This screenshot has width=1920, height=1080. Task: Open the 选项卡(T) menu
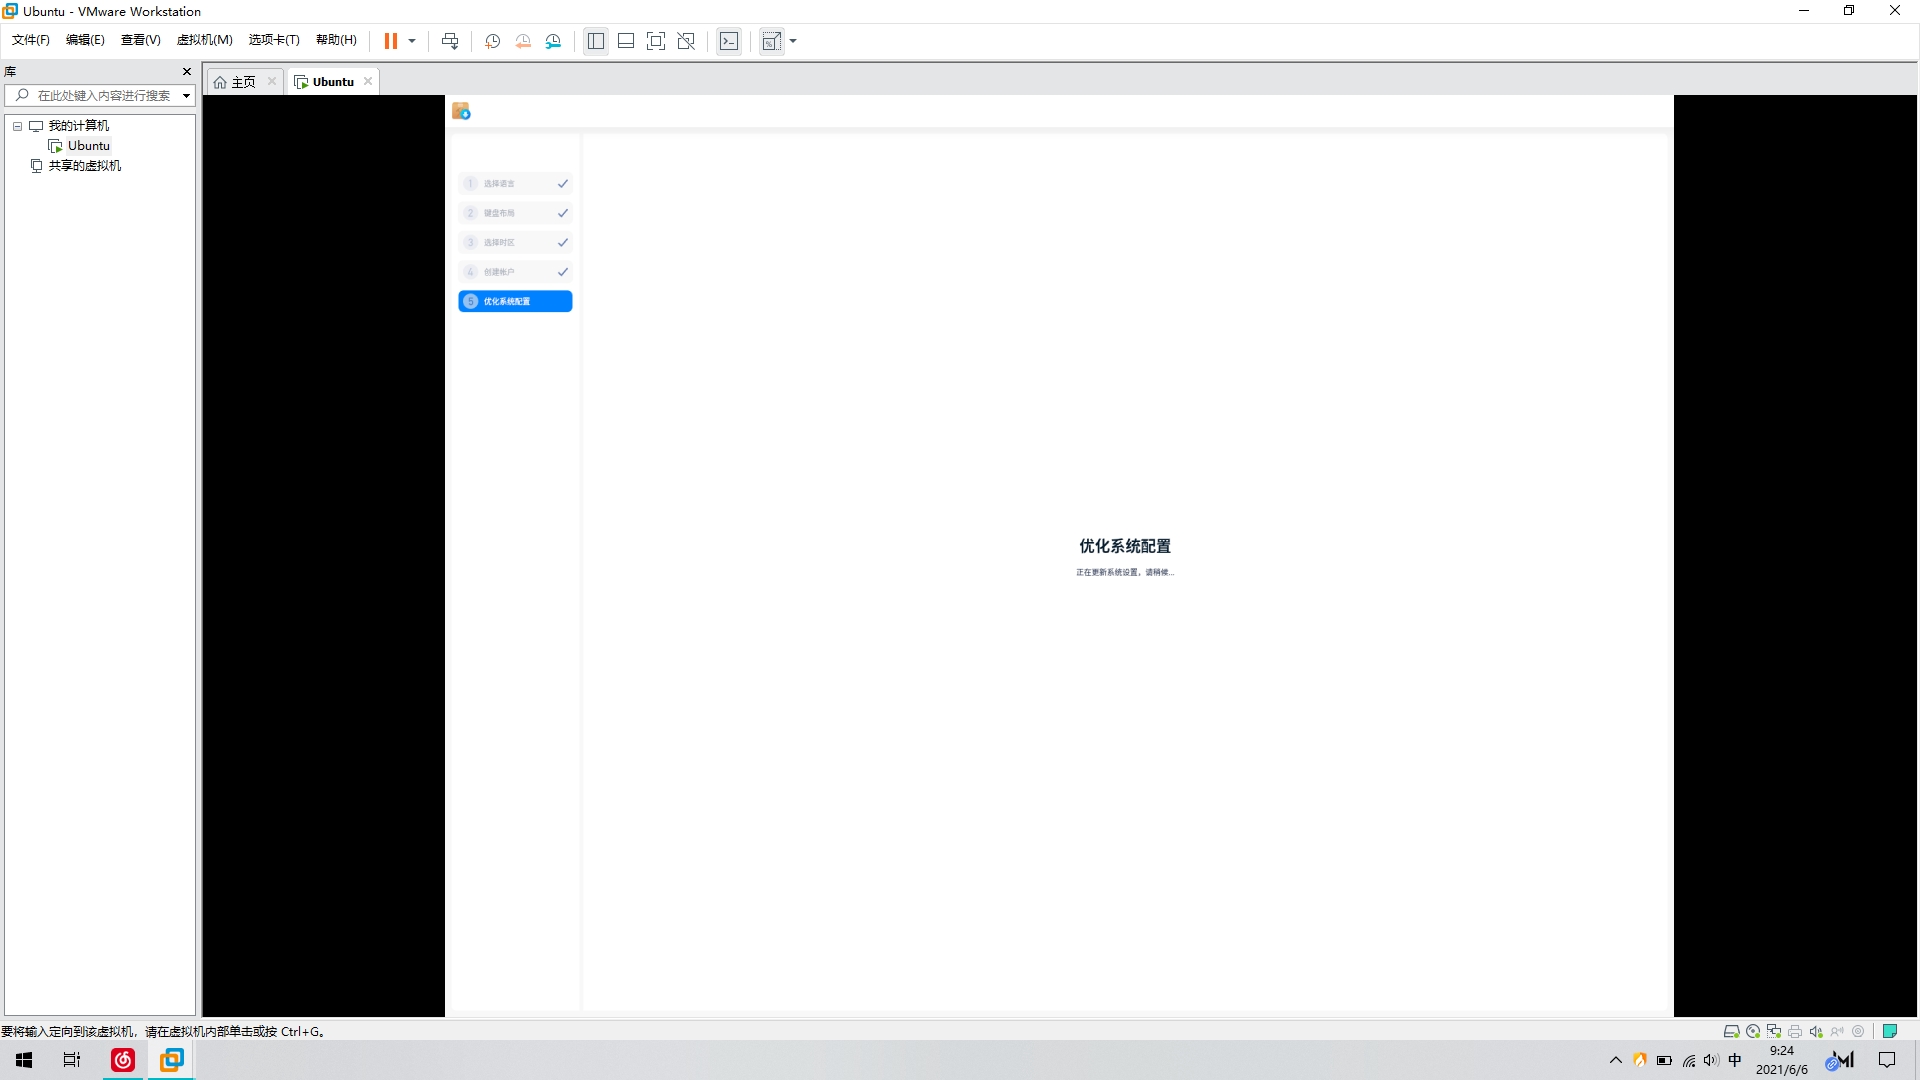[274, 40]
